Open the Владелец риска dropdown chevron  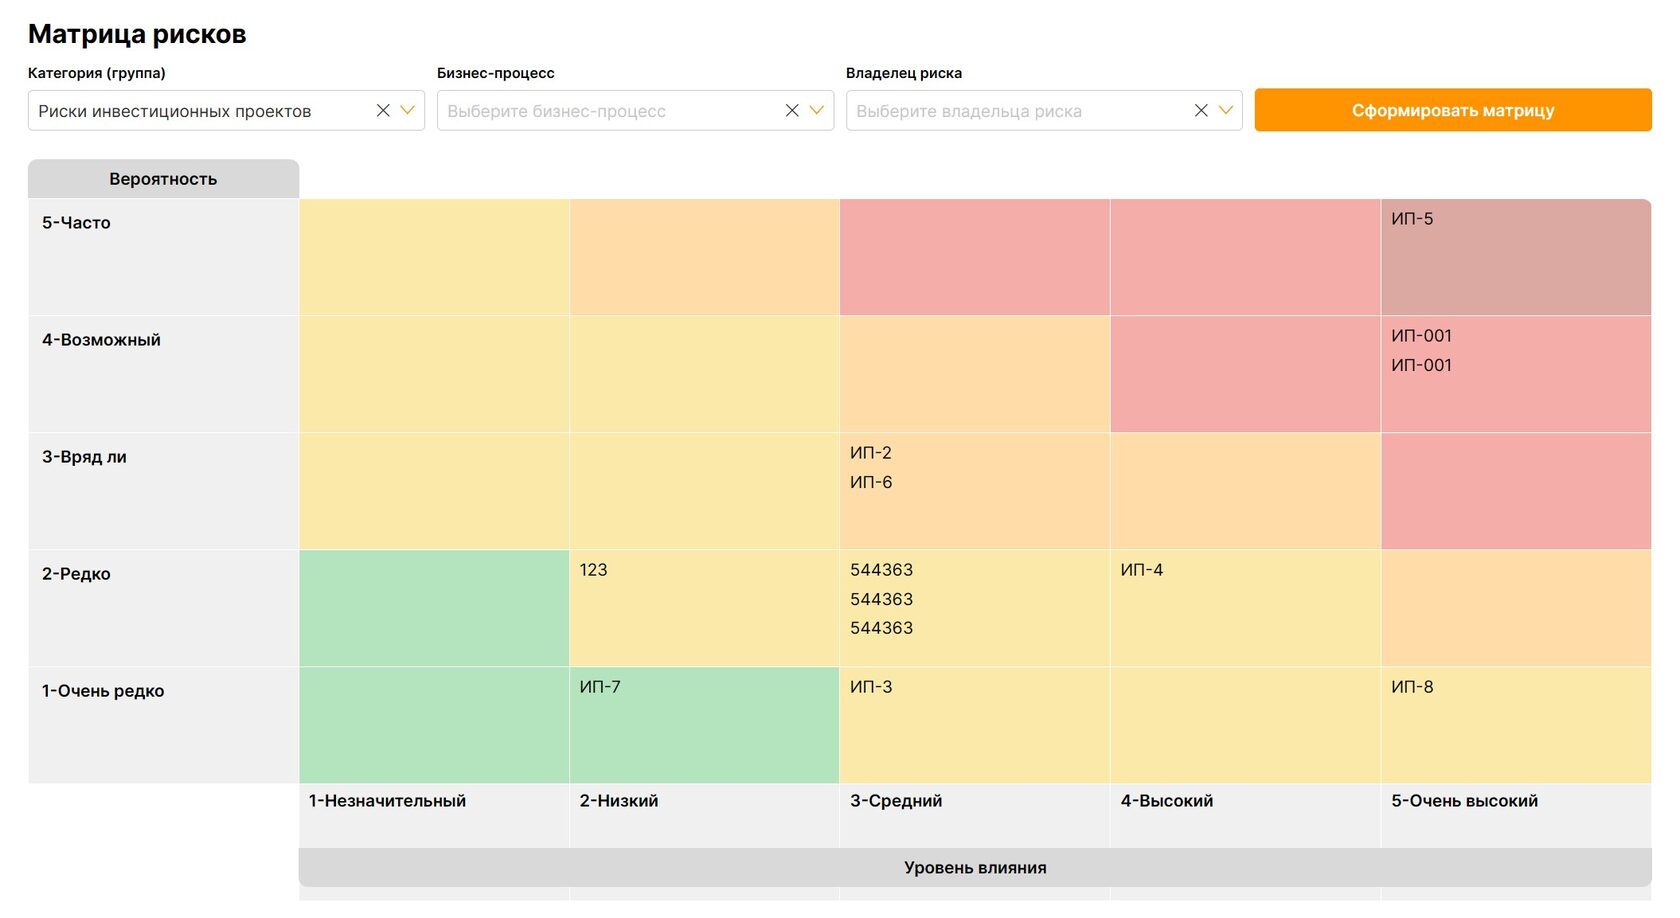tap(1225, 111)
